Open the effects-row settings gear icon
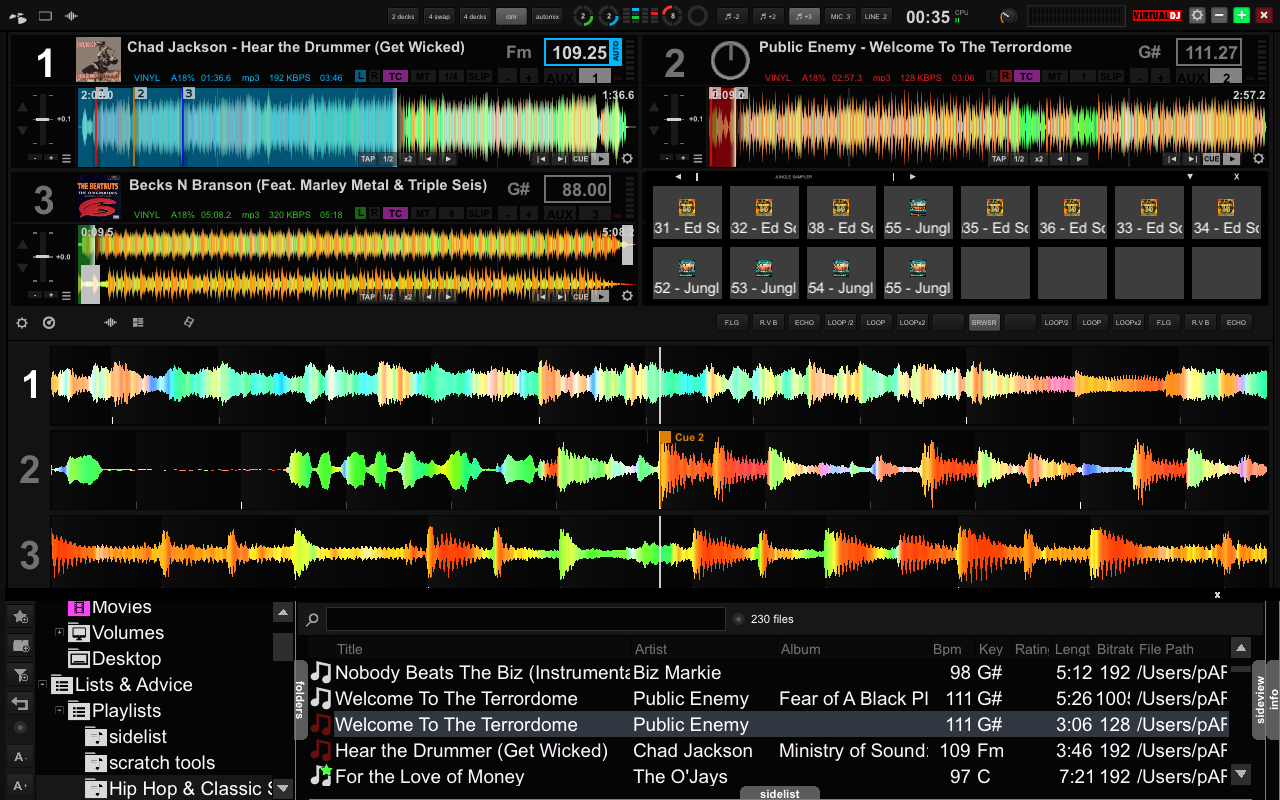The height and width of the screenshot is (800, 1280). (x=22, y=322)
